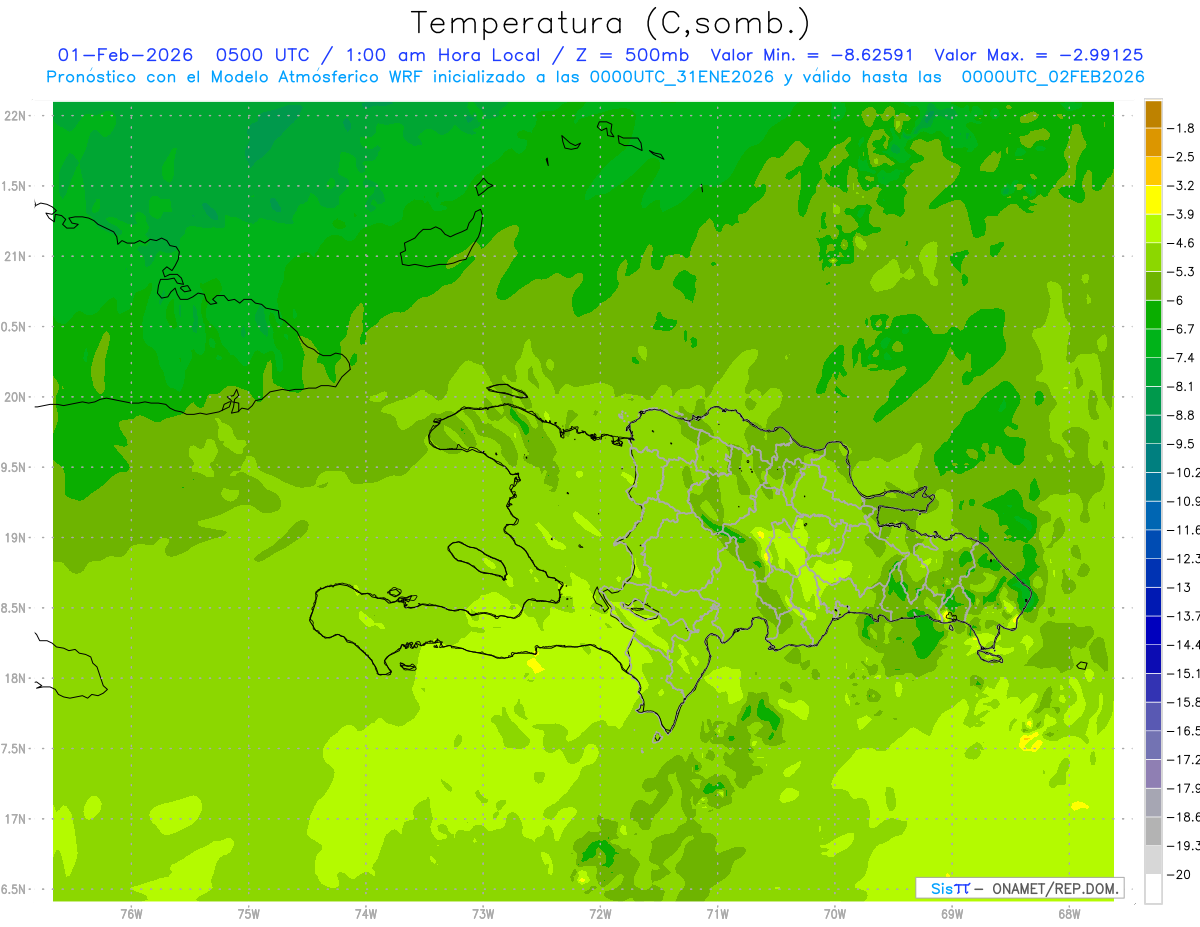Image resolution: width=1200 pixels, height=927 pixels.
Task: Click the '-20' colorbar value
Action: click(x=1179, y=874)
